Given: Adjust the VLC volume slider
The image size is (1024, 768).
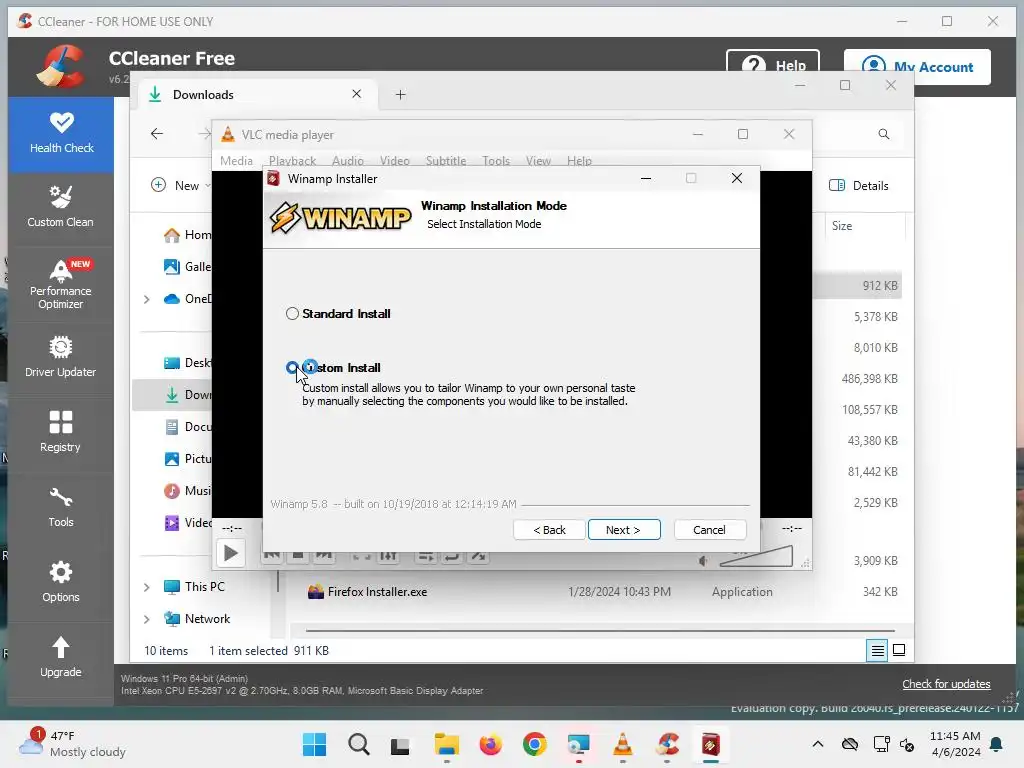Looking at the screenshot, I should [x=756, y=557].
